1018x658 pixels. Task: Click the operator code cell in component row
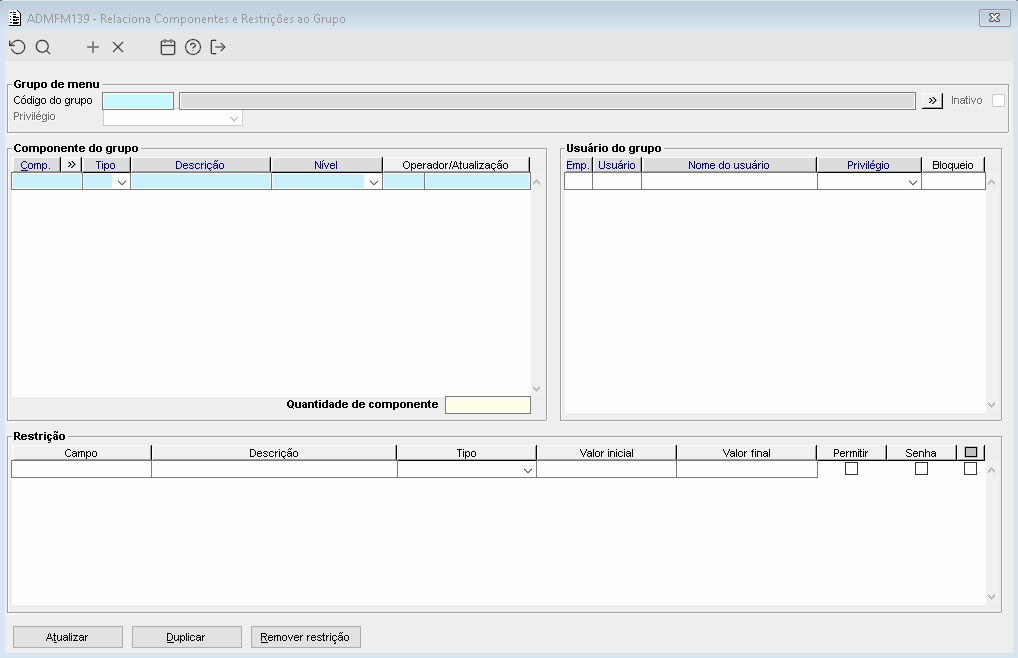click(404, 182)
